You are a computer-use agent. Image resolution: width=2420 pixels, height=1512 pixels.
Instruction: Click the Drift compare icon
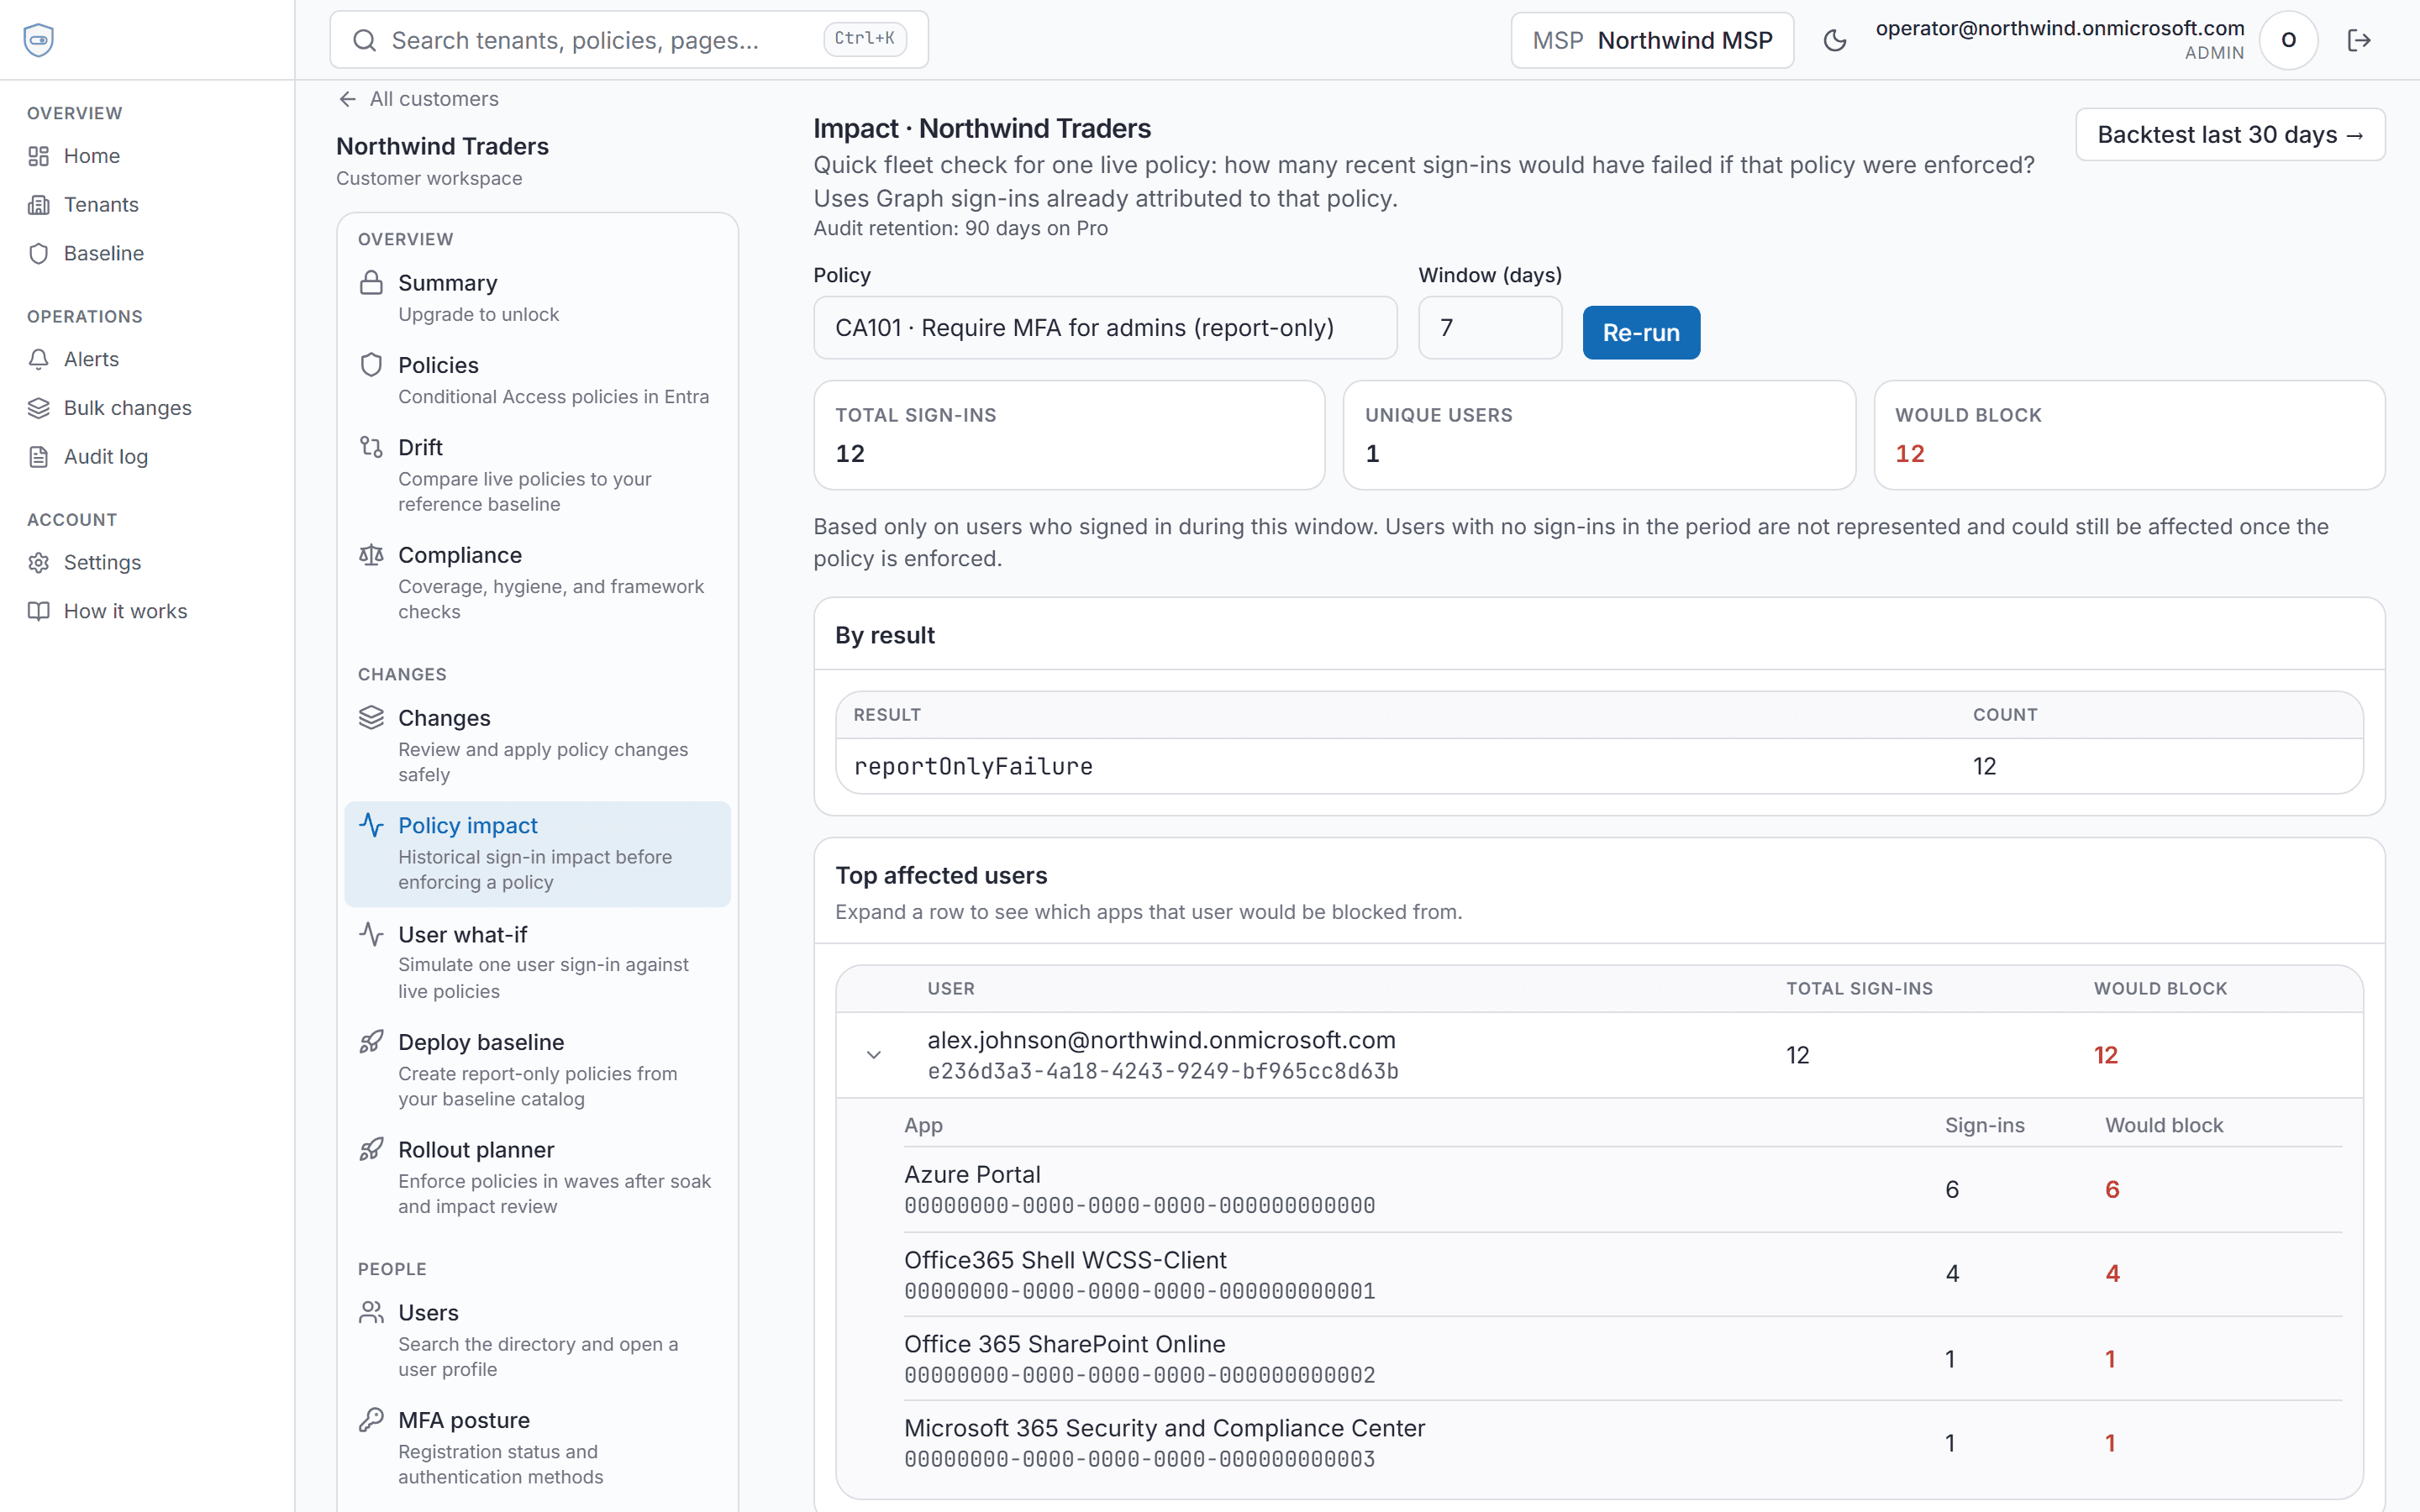click(x=371, y=447)
